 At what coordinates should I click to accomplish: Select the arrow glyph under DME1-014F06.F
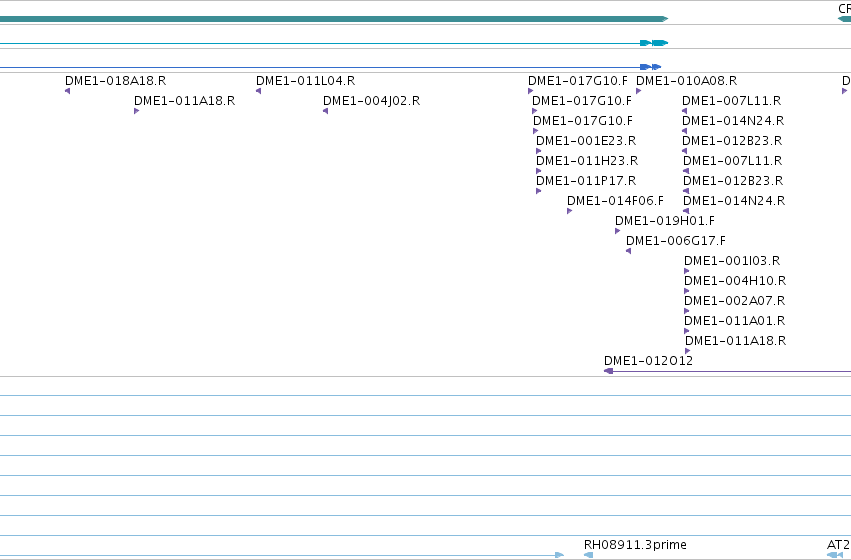[x=569, y=211]
